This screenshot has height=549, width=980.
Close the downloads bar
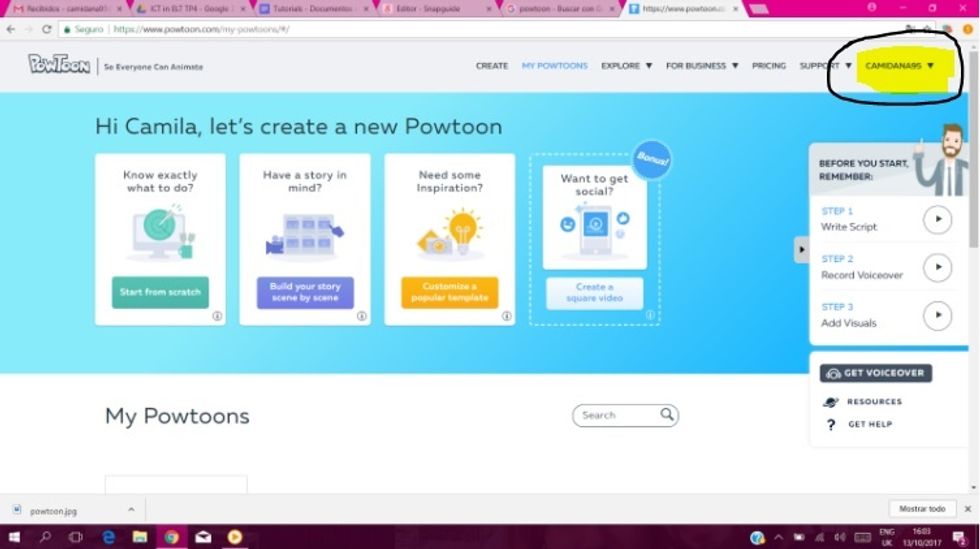pyautogui.click(x=968, y=509)
